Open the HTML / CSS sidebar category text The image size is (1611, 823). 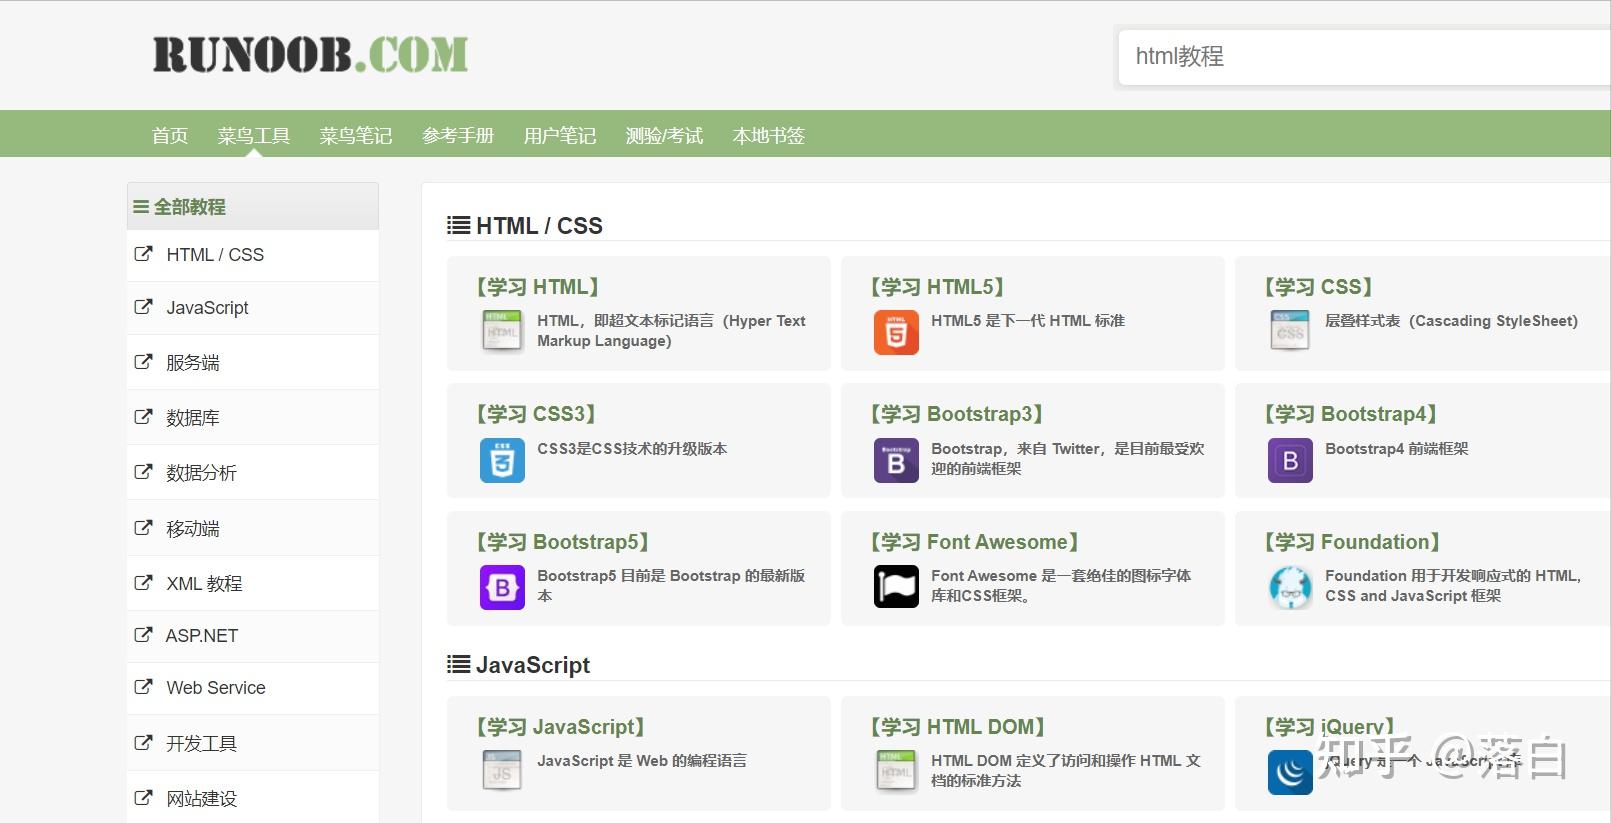tap(215, 255)
